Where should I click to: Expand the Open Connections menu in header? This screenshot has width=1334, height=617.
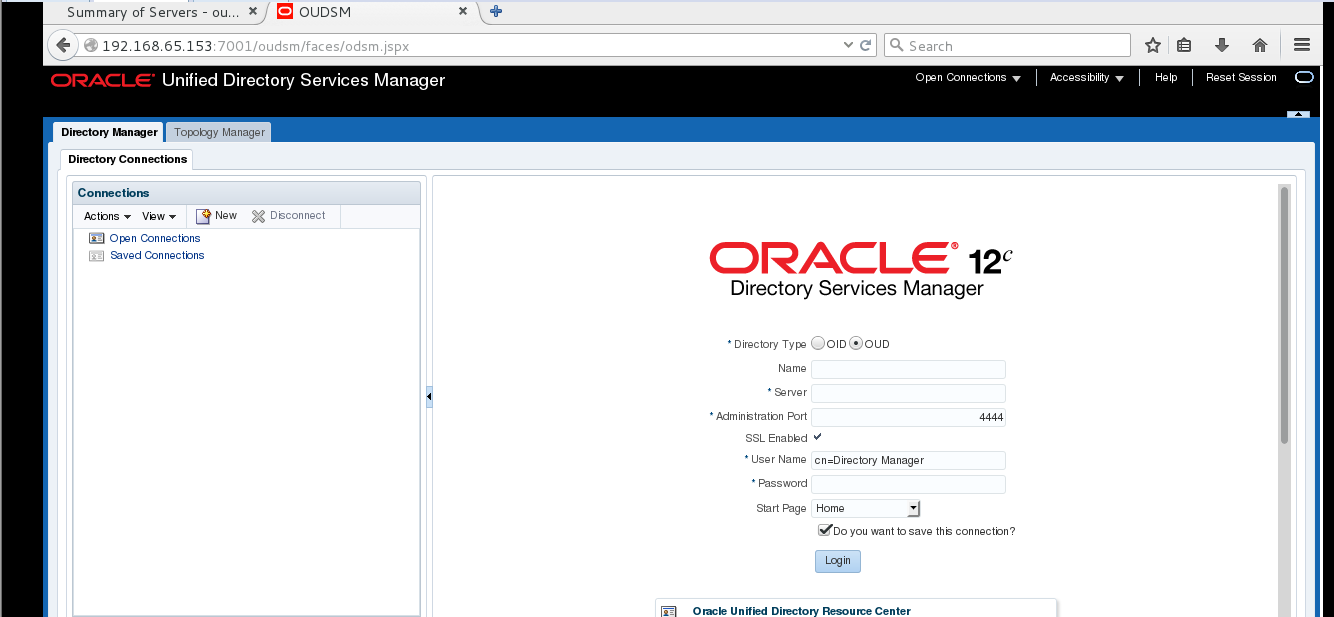coord(967,77)
